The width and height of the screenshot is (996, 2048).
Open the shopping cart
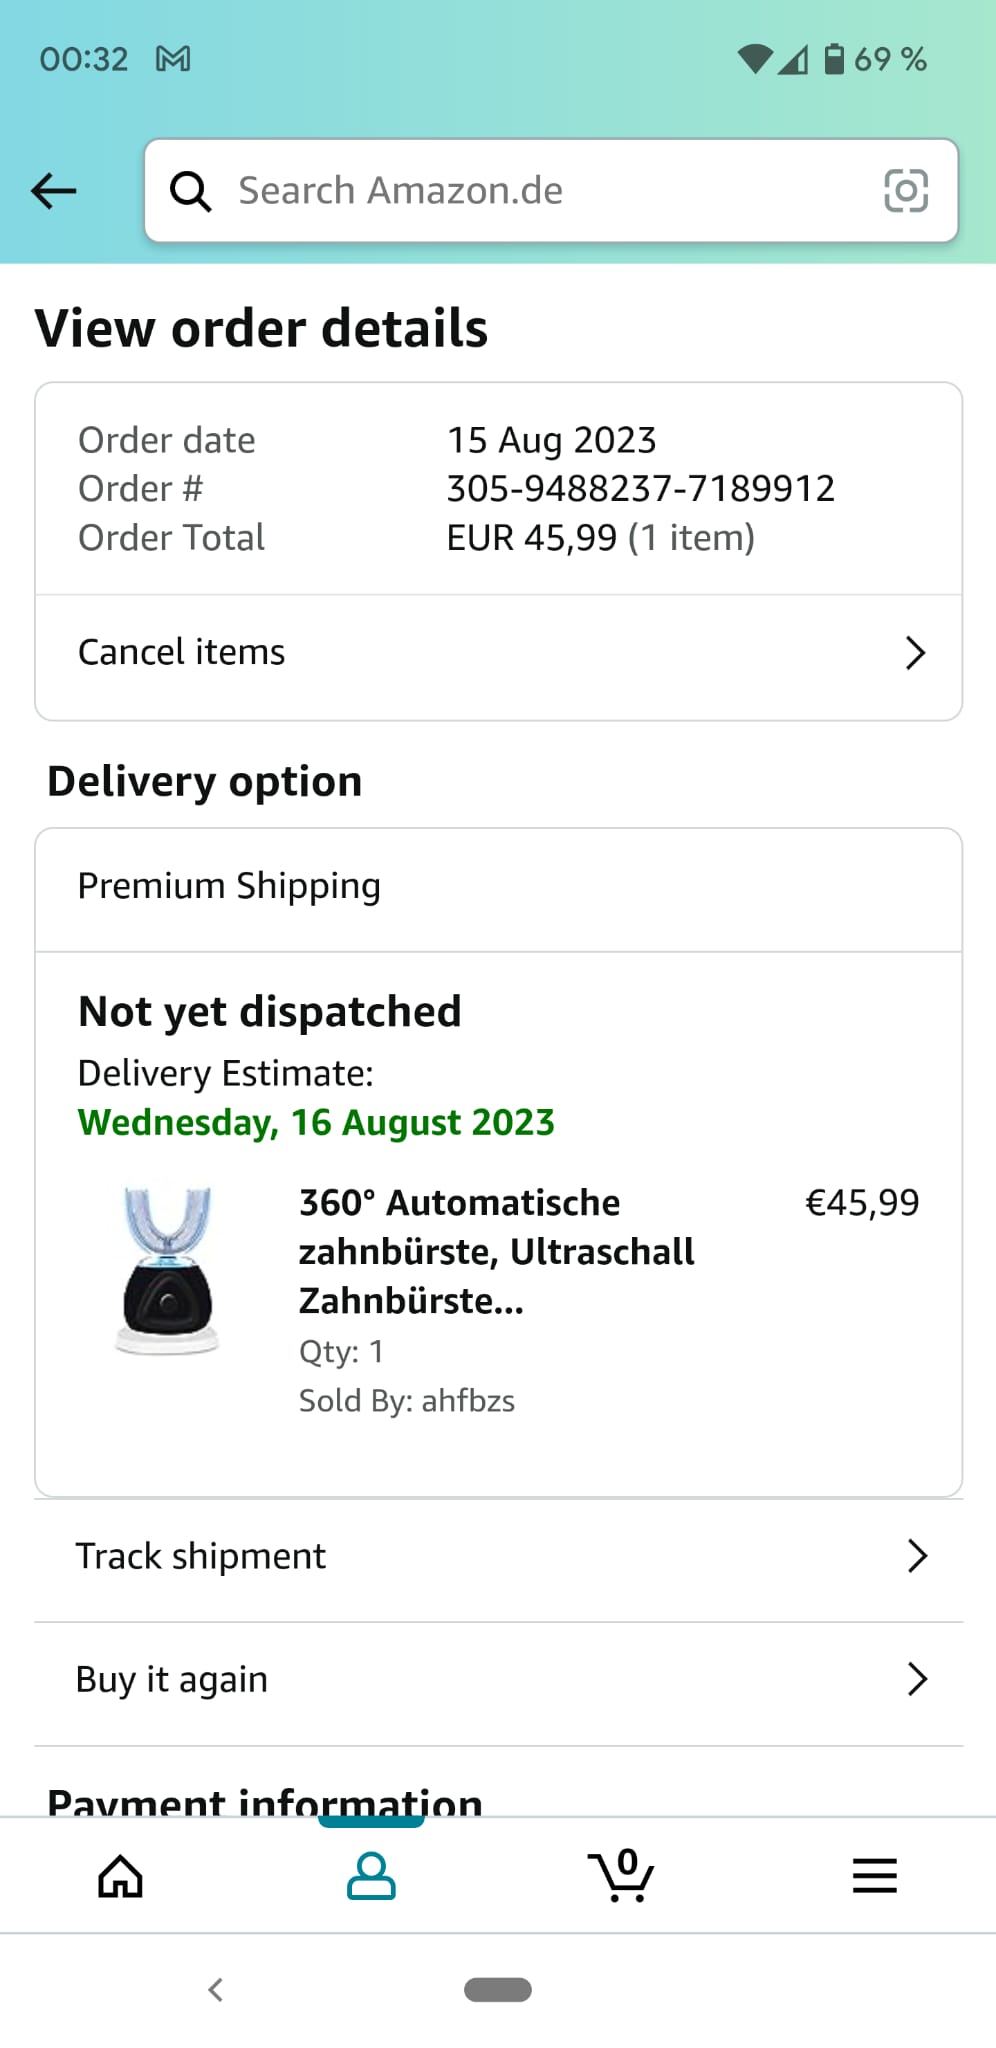[623, 1876]
